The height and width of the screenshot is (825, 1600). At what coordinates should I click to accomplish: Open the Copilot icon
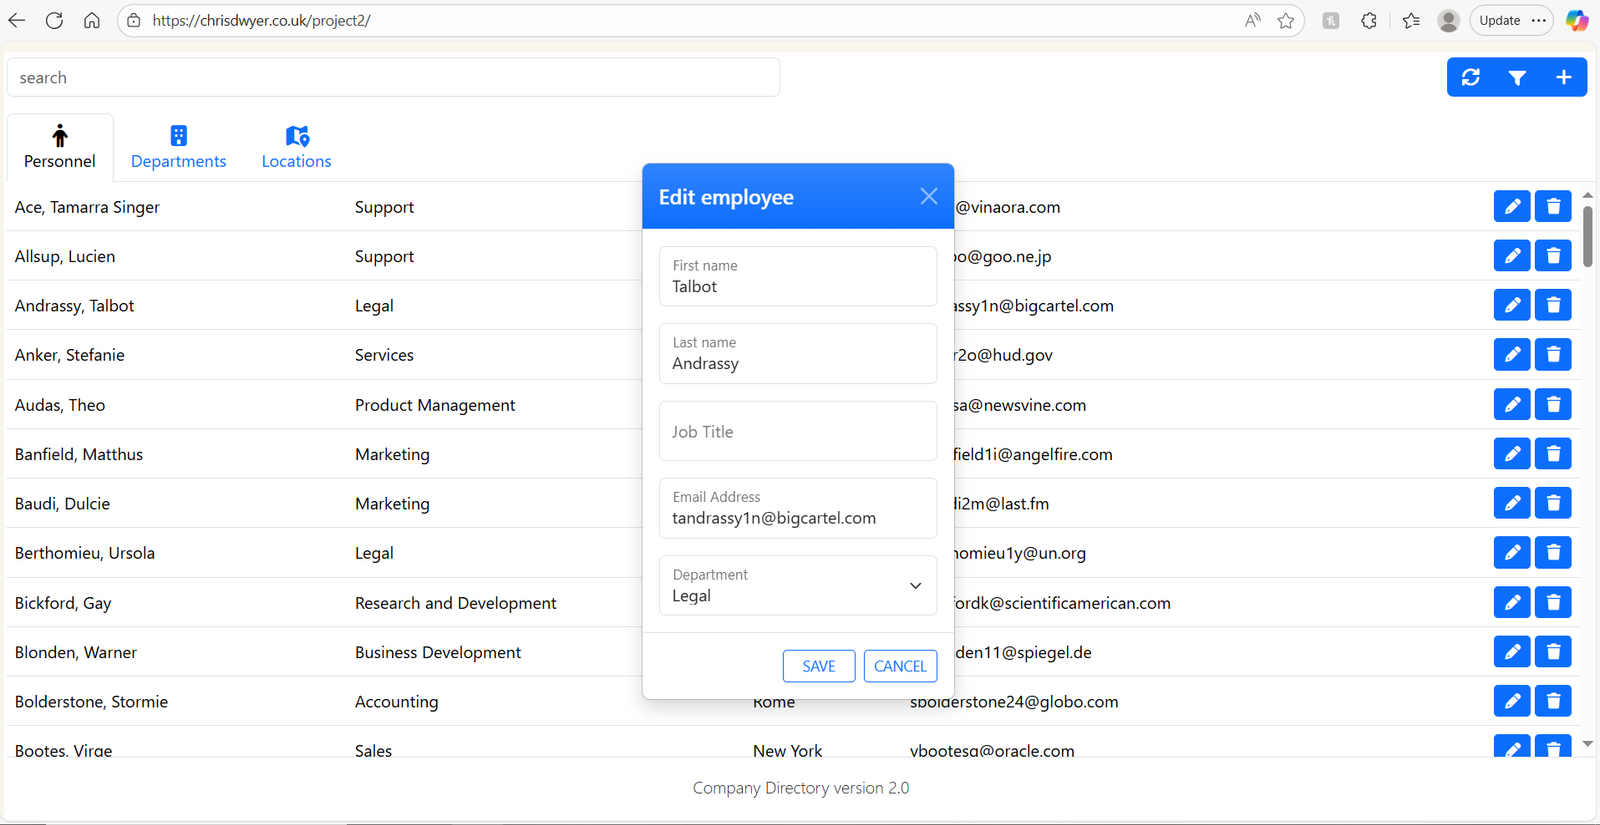click(1577, 20)
